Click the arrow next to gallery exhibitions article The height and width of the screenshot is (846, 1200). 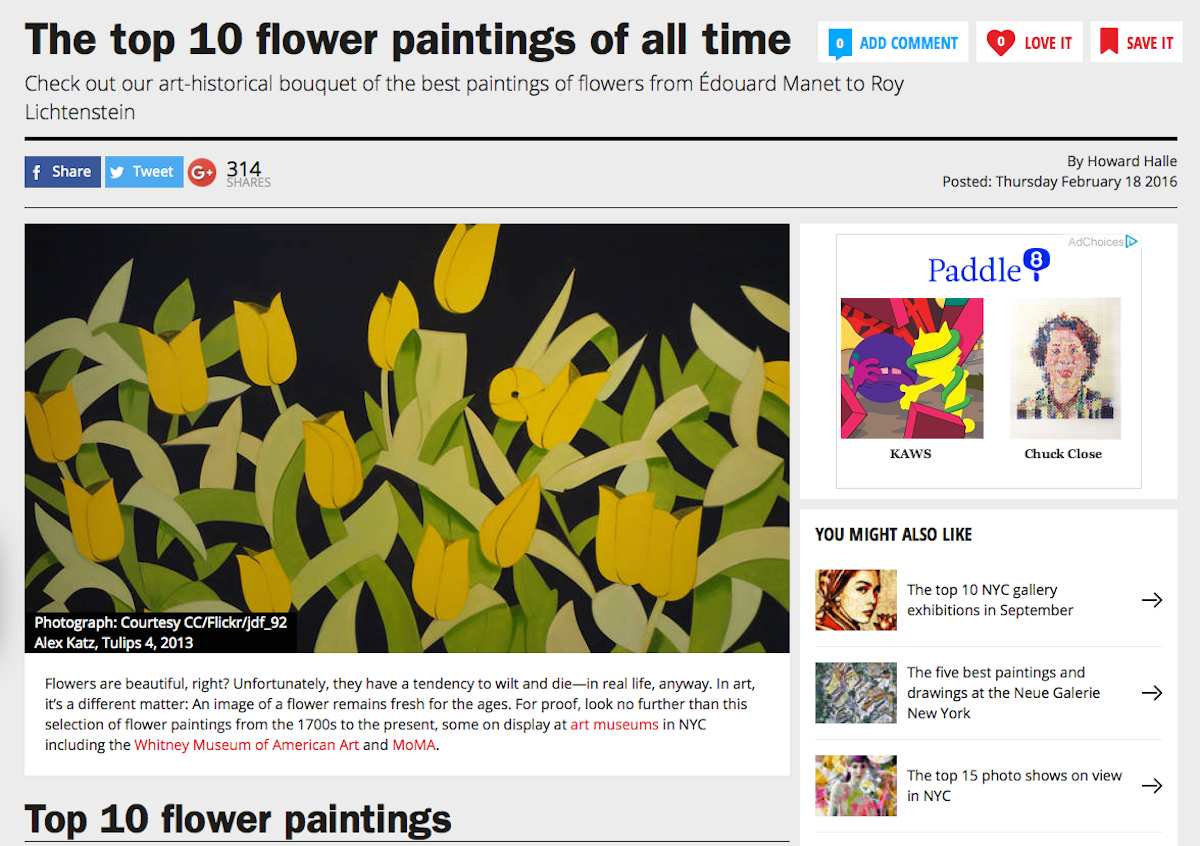(1152, 600)
